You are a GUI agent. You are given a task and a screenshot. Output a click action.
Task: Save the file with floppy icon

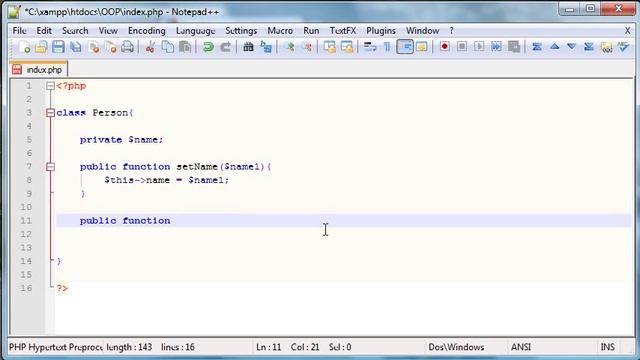tap(58, 47)
